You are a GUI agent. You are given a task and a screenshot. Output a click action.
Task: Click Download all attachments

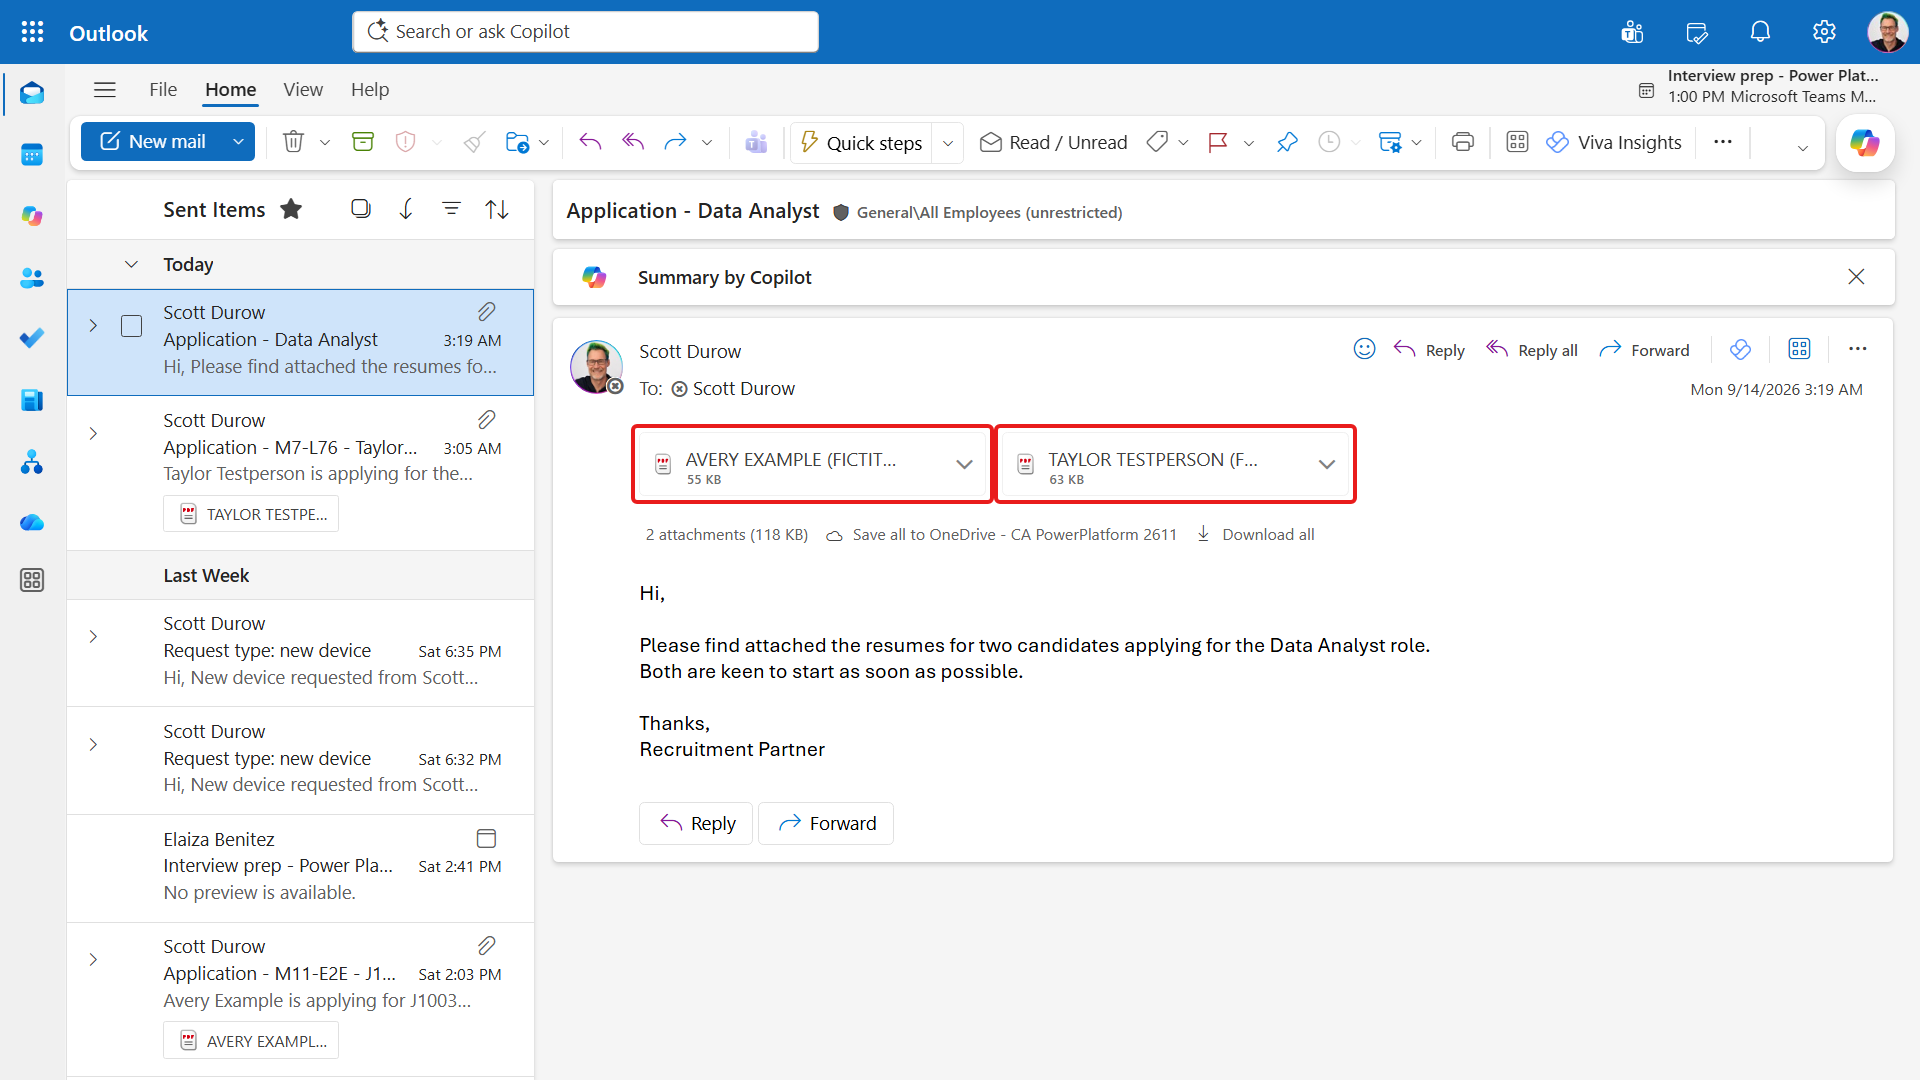click(x=1256, y=535)
